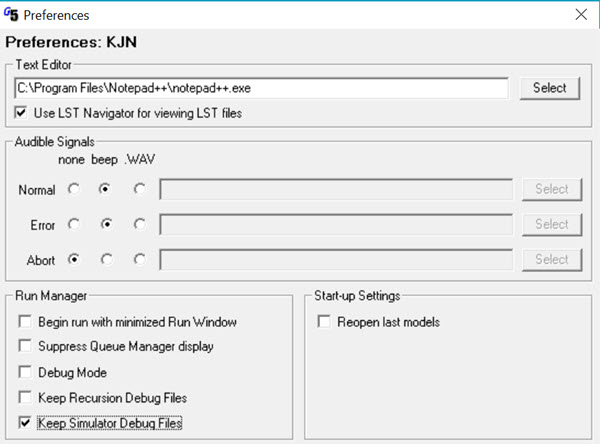This screenshot has width=600, height=444.
Task: Select beep for Normal signal
Action: coord(105,188)
